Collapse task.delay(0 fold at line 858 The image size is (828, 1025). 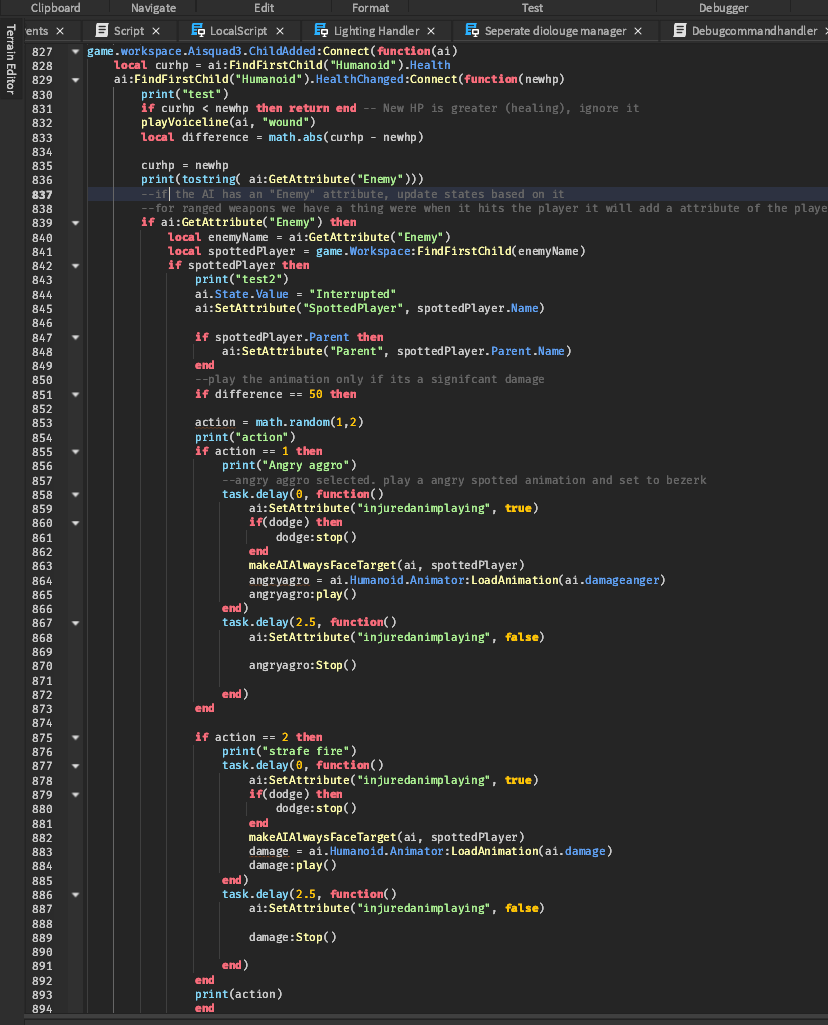pyautogui.click(x=76, y=495)
